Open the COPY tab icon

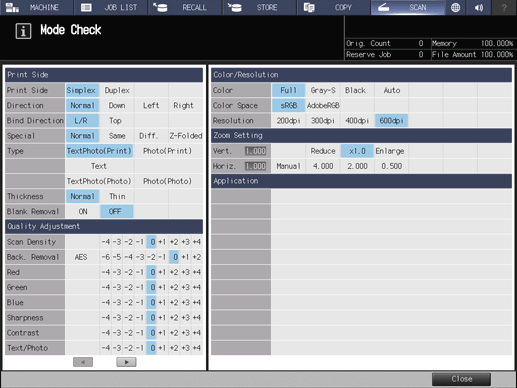pos(309,7)
